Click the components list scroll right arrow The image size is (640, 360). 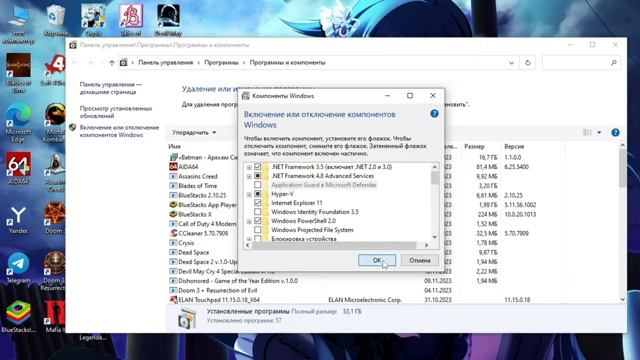(426, 245)
